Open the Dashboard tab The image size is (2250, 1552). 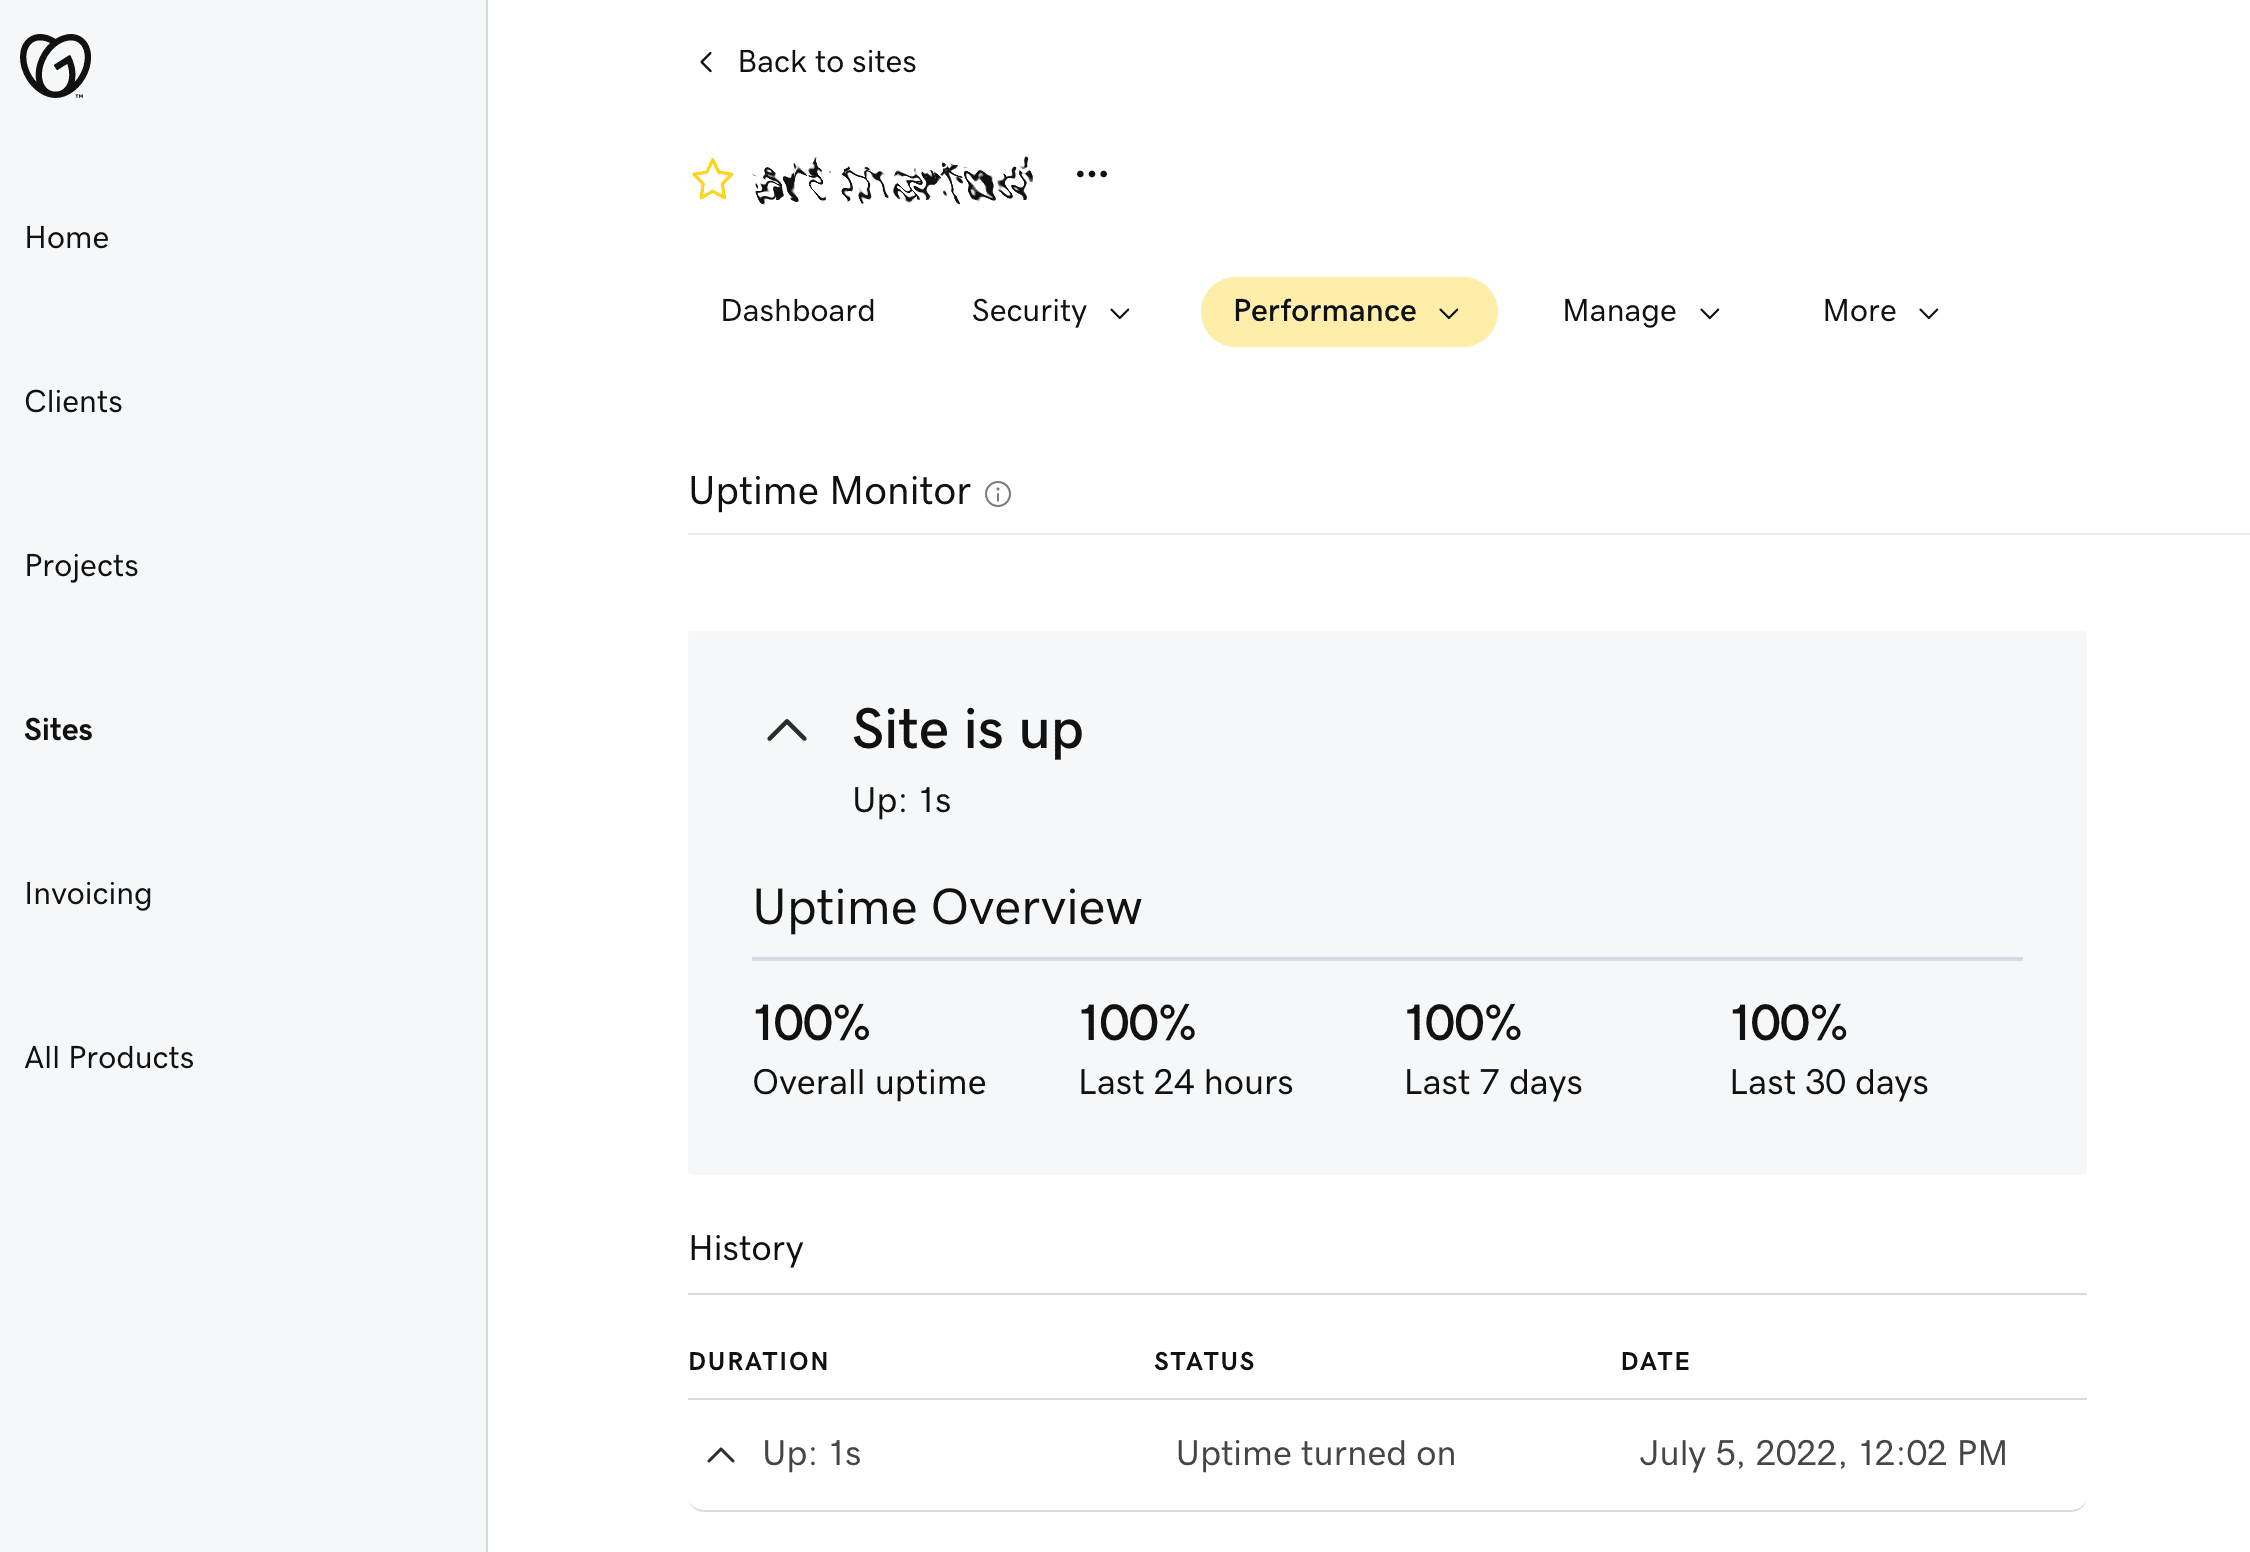point(798,311)
